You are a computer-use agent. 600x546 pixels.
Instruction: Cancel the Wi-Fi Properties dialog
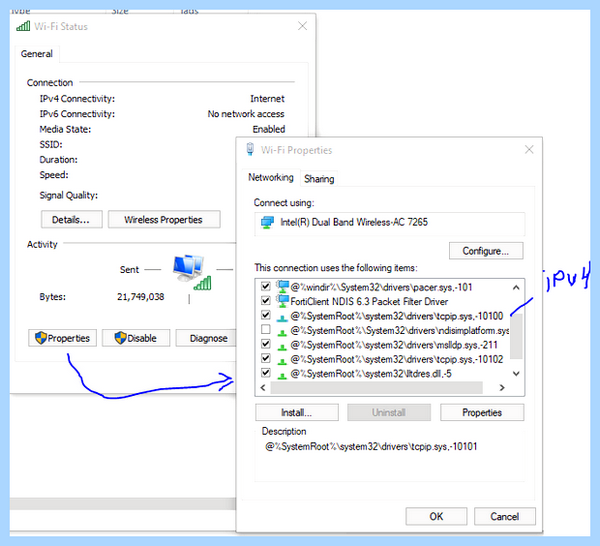point(505,517)
